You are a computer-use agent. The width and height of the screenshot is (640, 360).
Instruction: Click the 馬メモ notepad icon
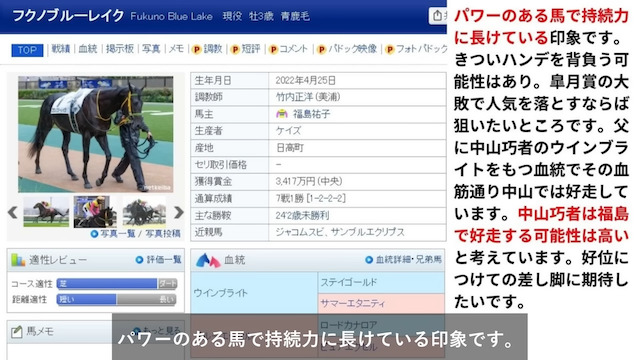[x=16, y=331]
